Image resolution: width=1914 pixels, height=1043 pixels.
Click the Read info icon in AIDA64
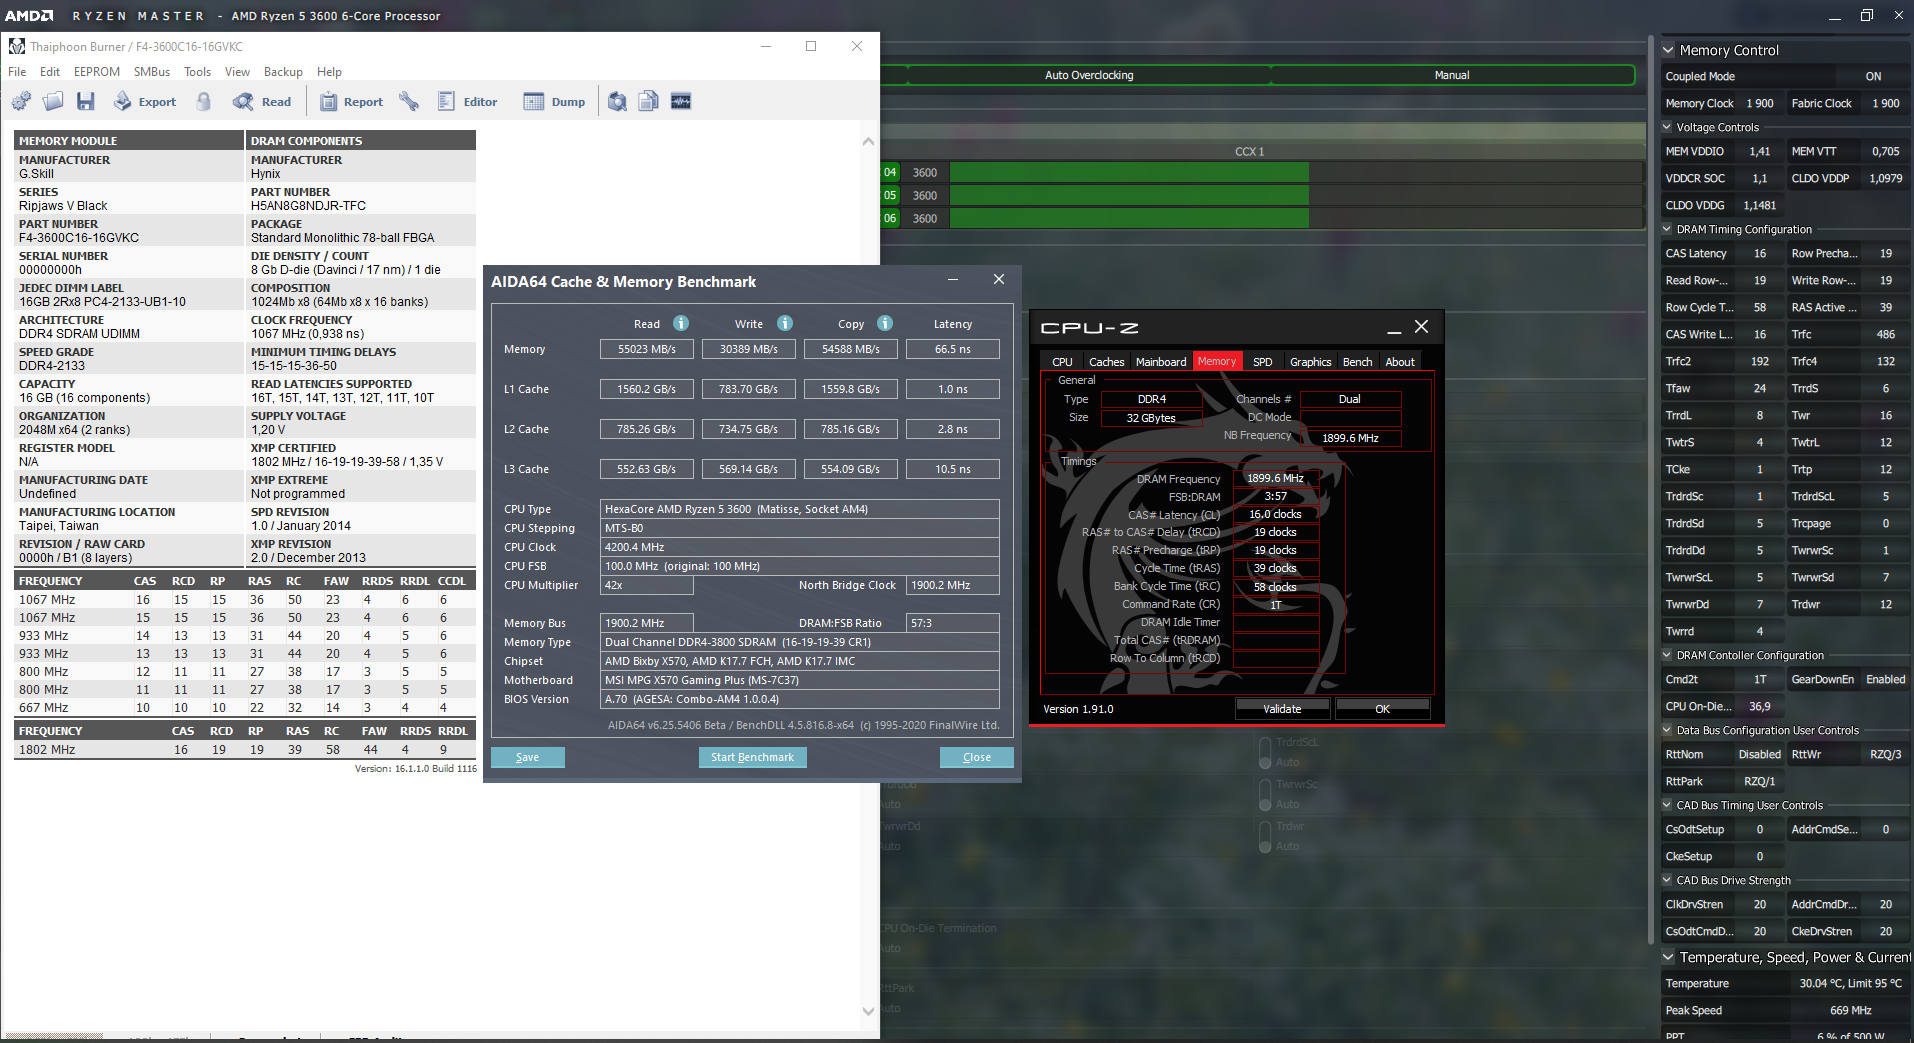point(681,323)
